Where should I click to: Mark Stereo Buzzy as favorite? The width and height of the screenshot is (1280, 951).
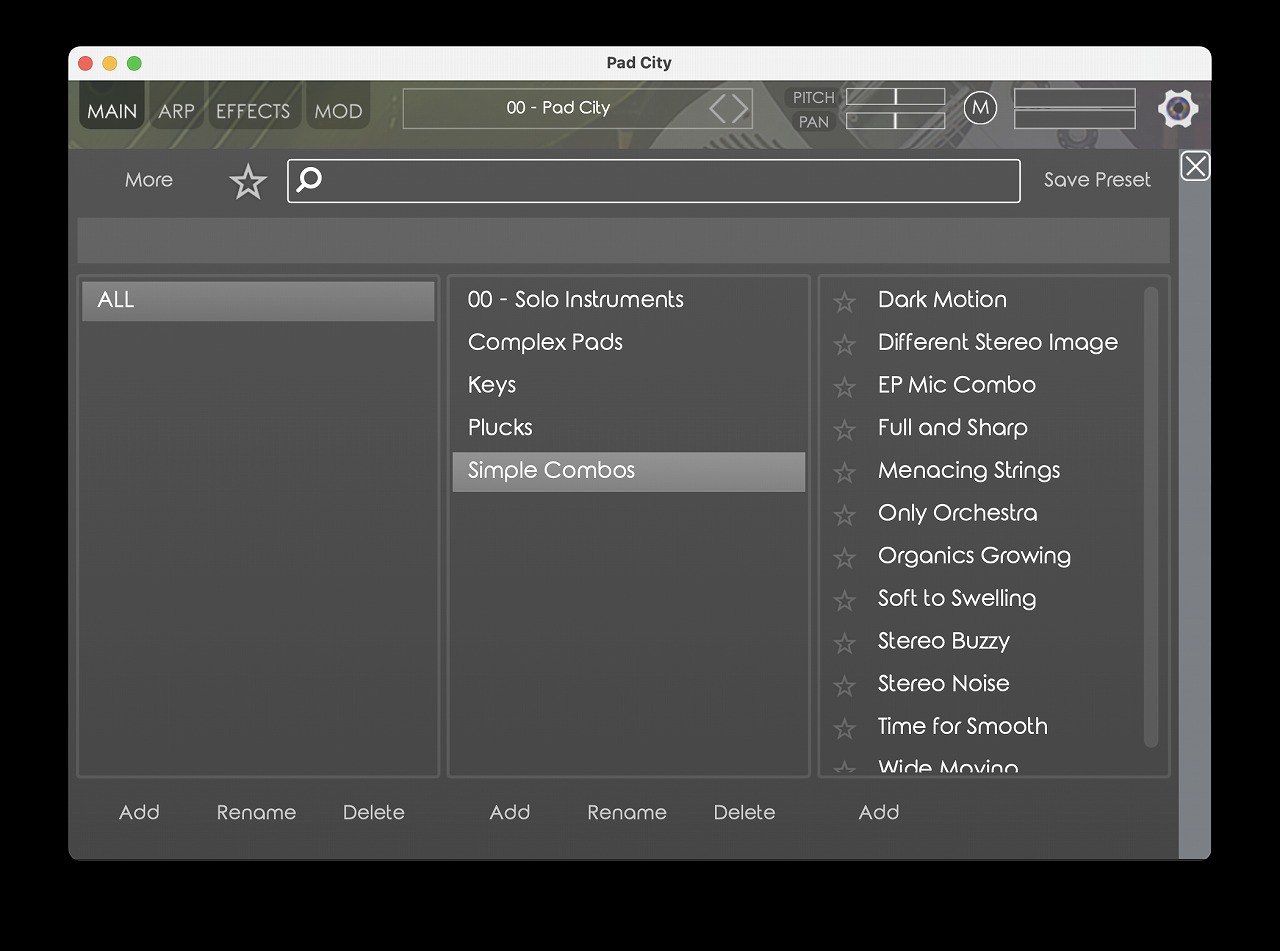(x=845, y=643)
